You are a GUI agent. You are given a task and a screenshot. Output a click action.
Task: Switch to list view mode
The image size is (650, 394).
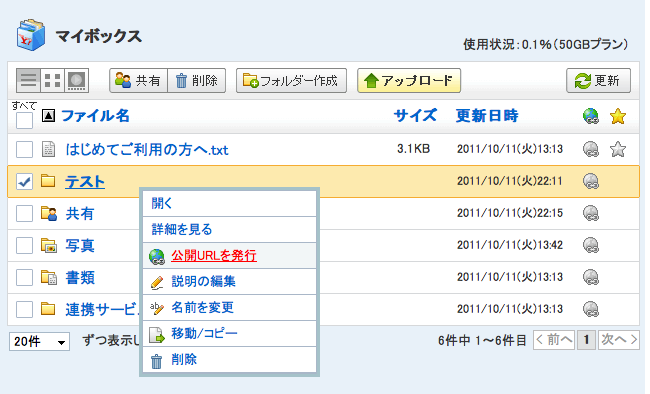pos(28,80)
